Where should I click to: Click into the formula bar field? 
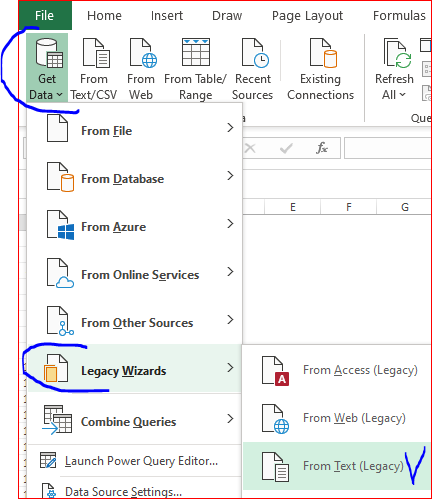tap(387, 148)
